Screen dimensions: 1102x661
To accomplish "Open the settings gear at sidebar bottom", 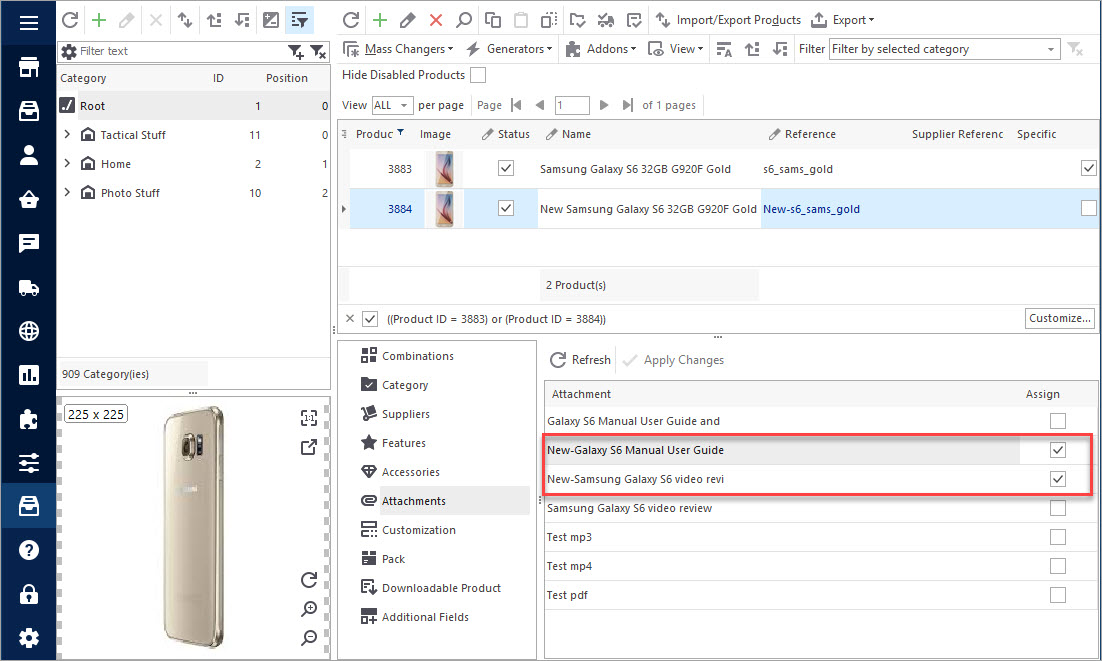I will pos(29,638).
